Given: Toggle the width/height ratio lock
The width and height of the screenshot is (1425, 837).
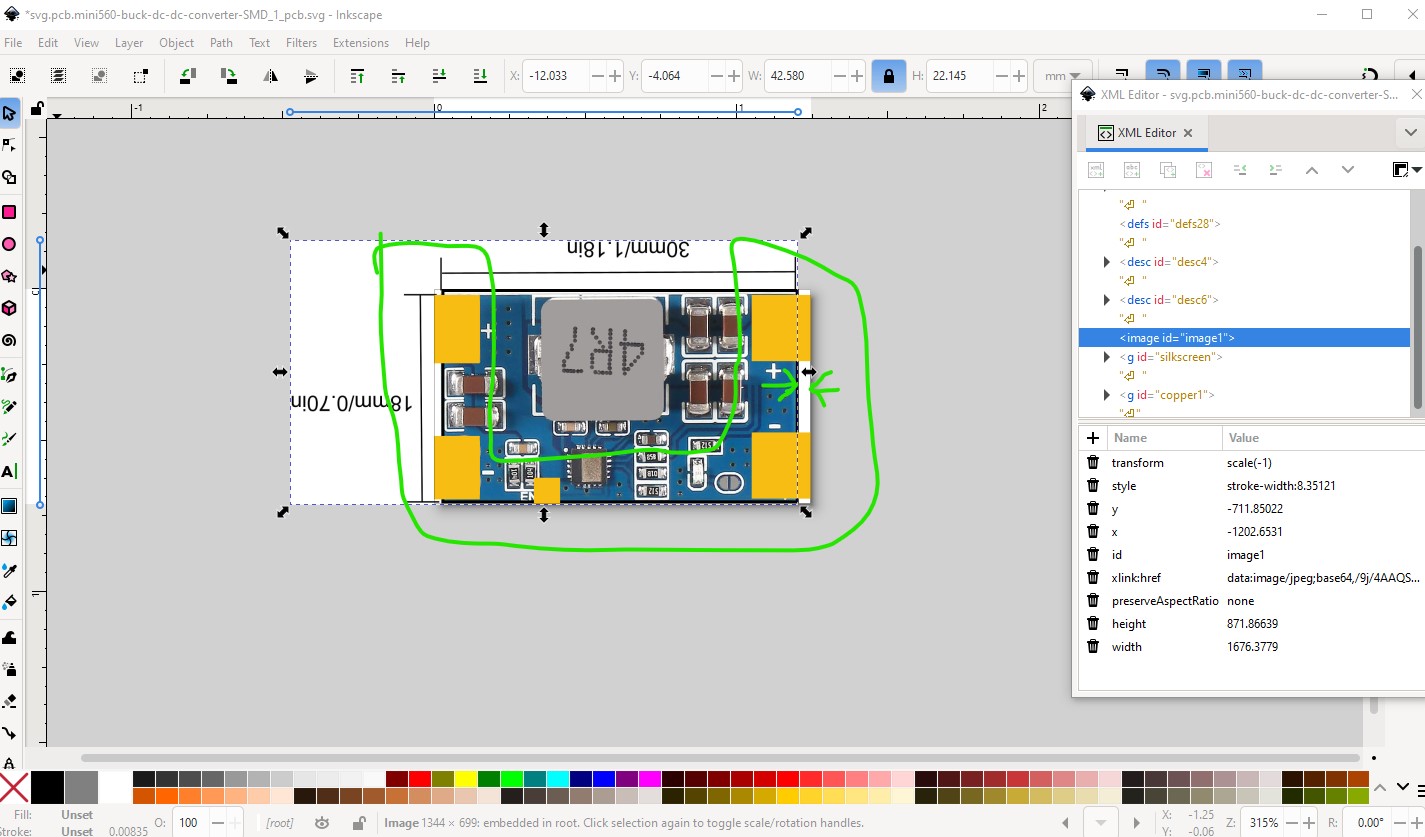Looking at the screenshot, I should [x=888, y=76].
